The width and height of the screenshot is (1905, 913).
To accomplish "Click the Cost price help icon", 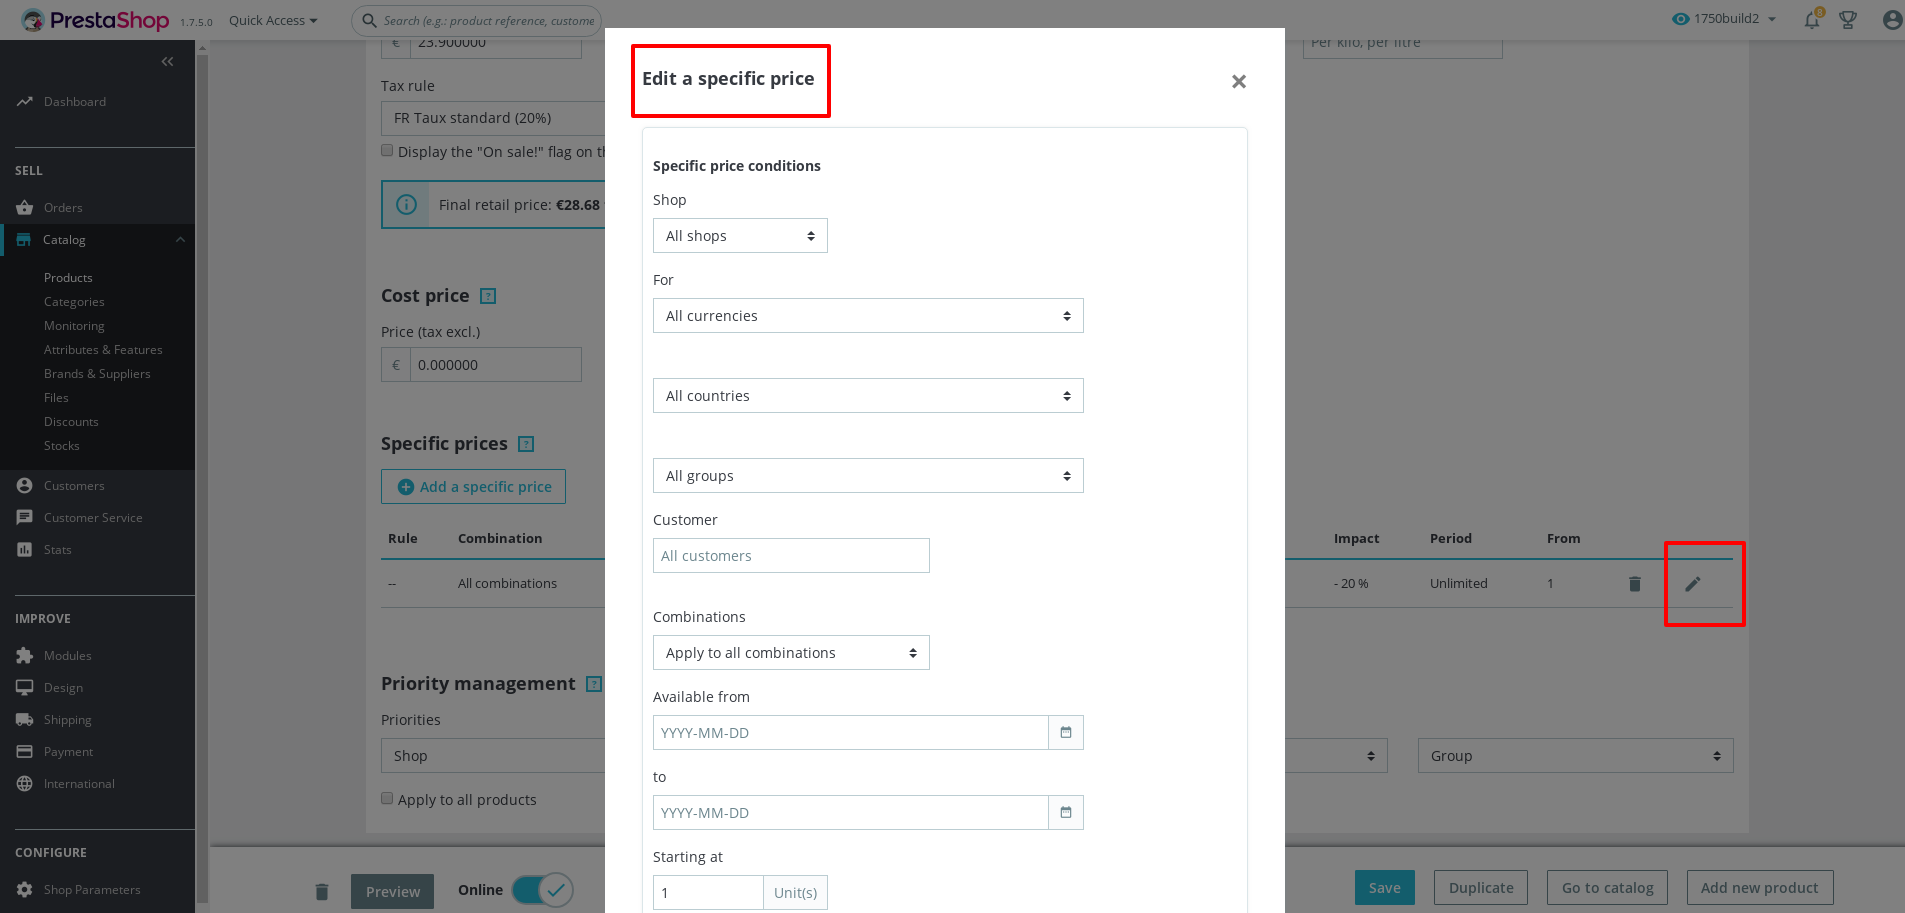I will (487, 296).
